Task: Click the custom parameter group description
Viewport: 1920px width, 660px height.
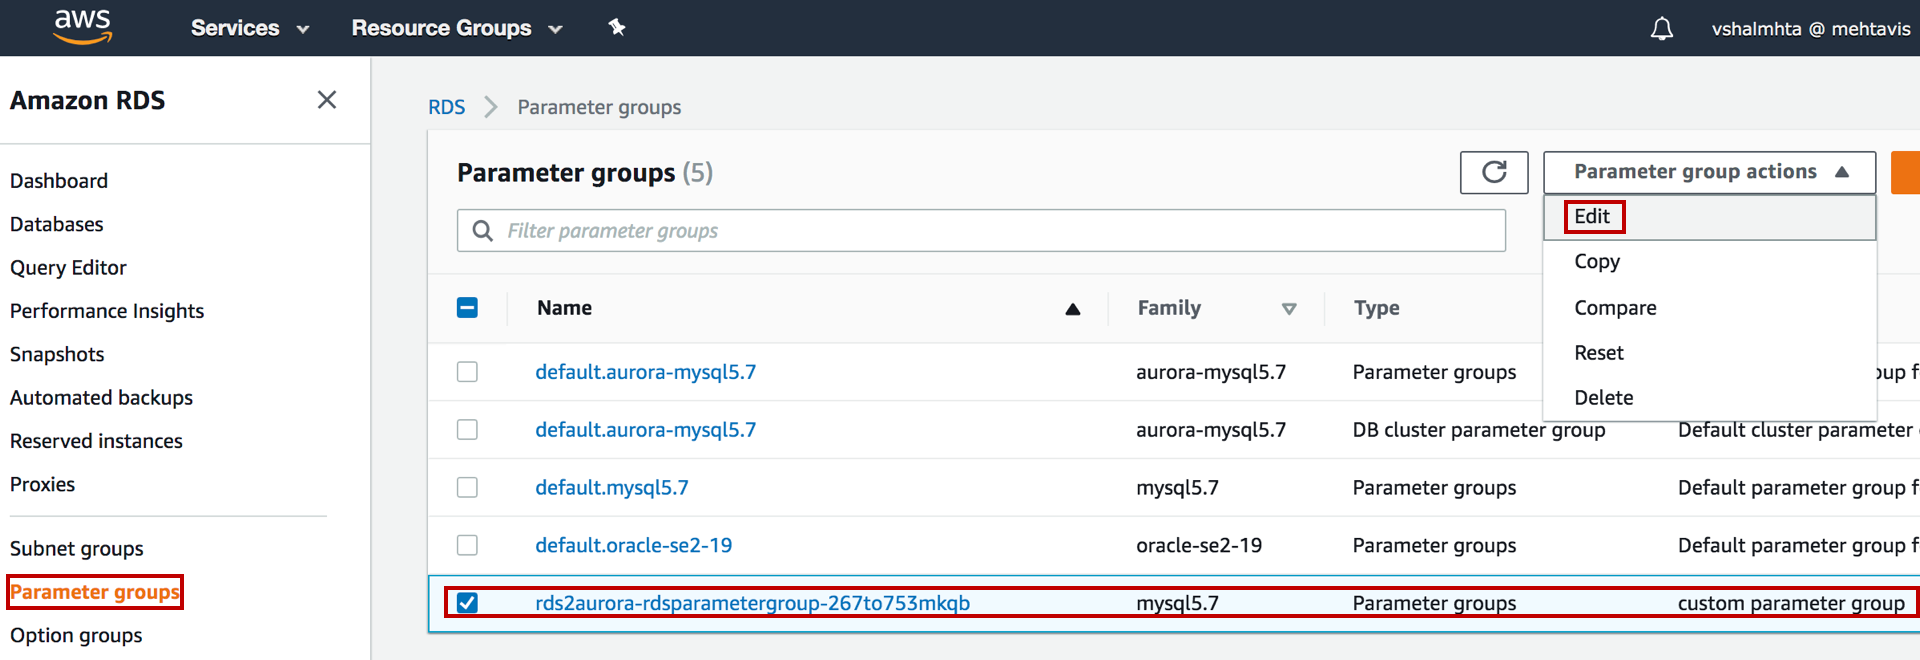Action: [1791, 603]
